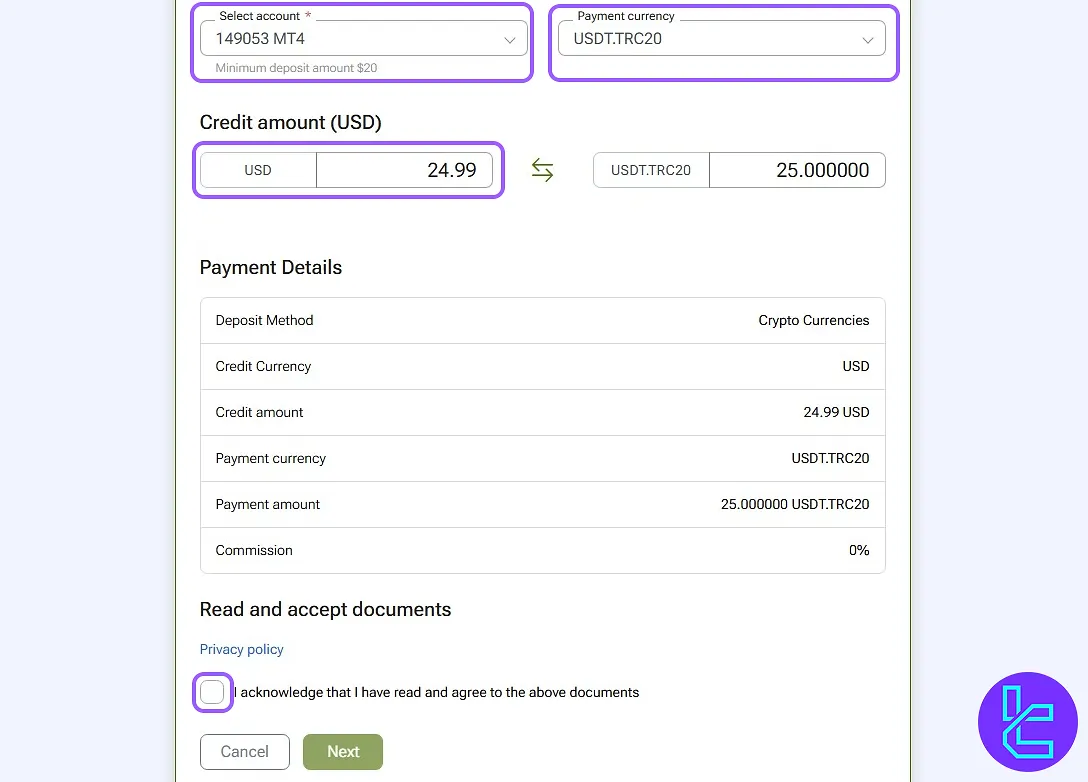
Task: Click the "Credit Currency" row label
Action: coord(263,366)
